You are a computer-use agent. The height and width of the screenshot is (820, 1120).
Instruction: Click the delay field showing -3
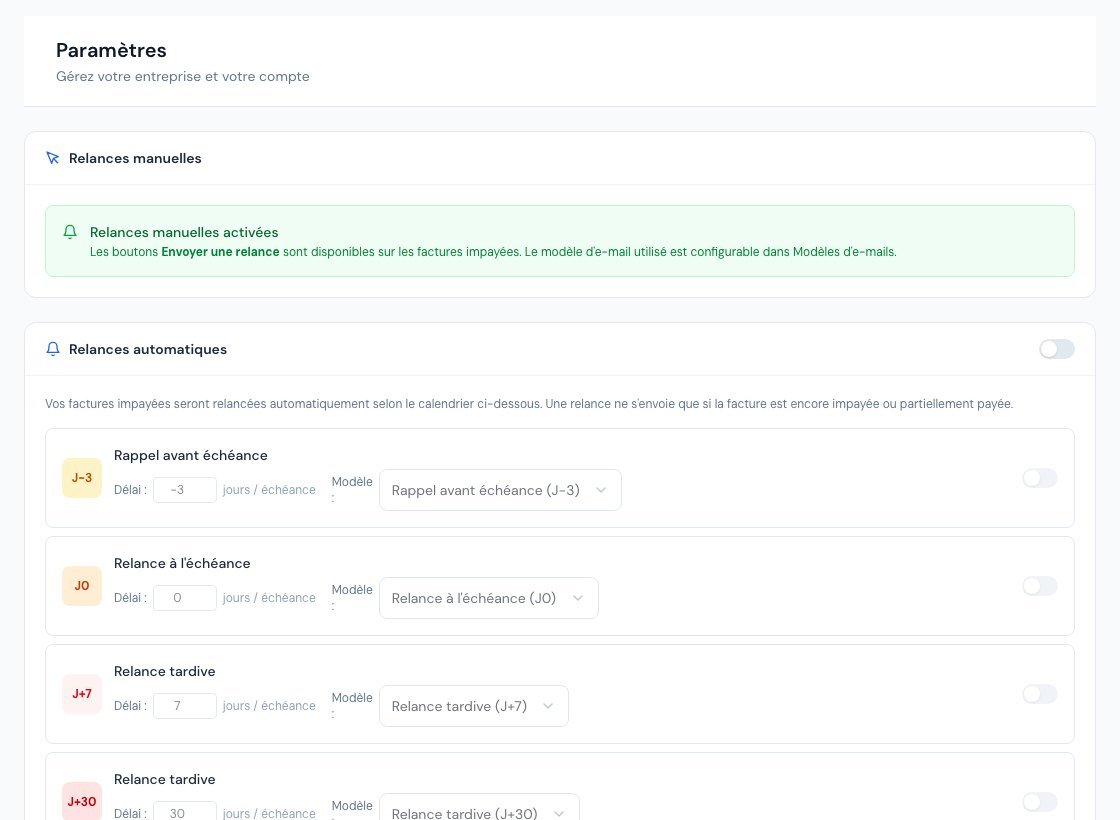pyautogui.click(x=185, y=490)
